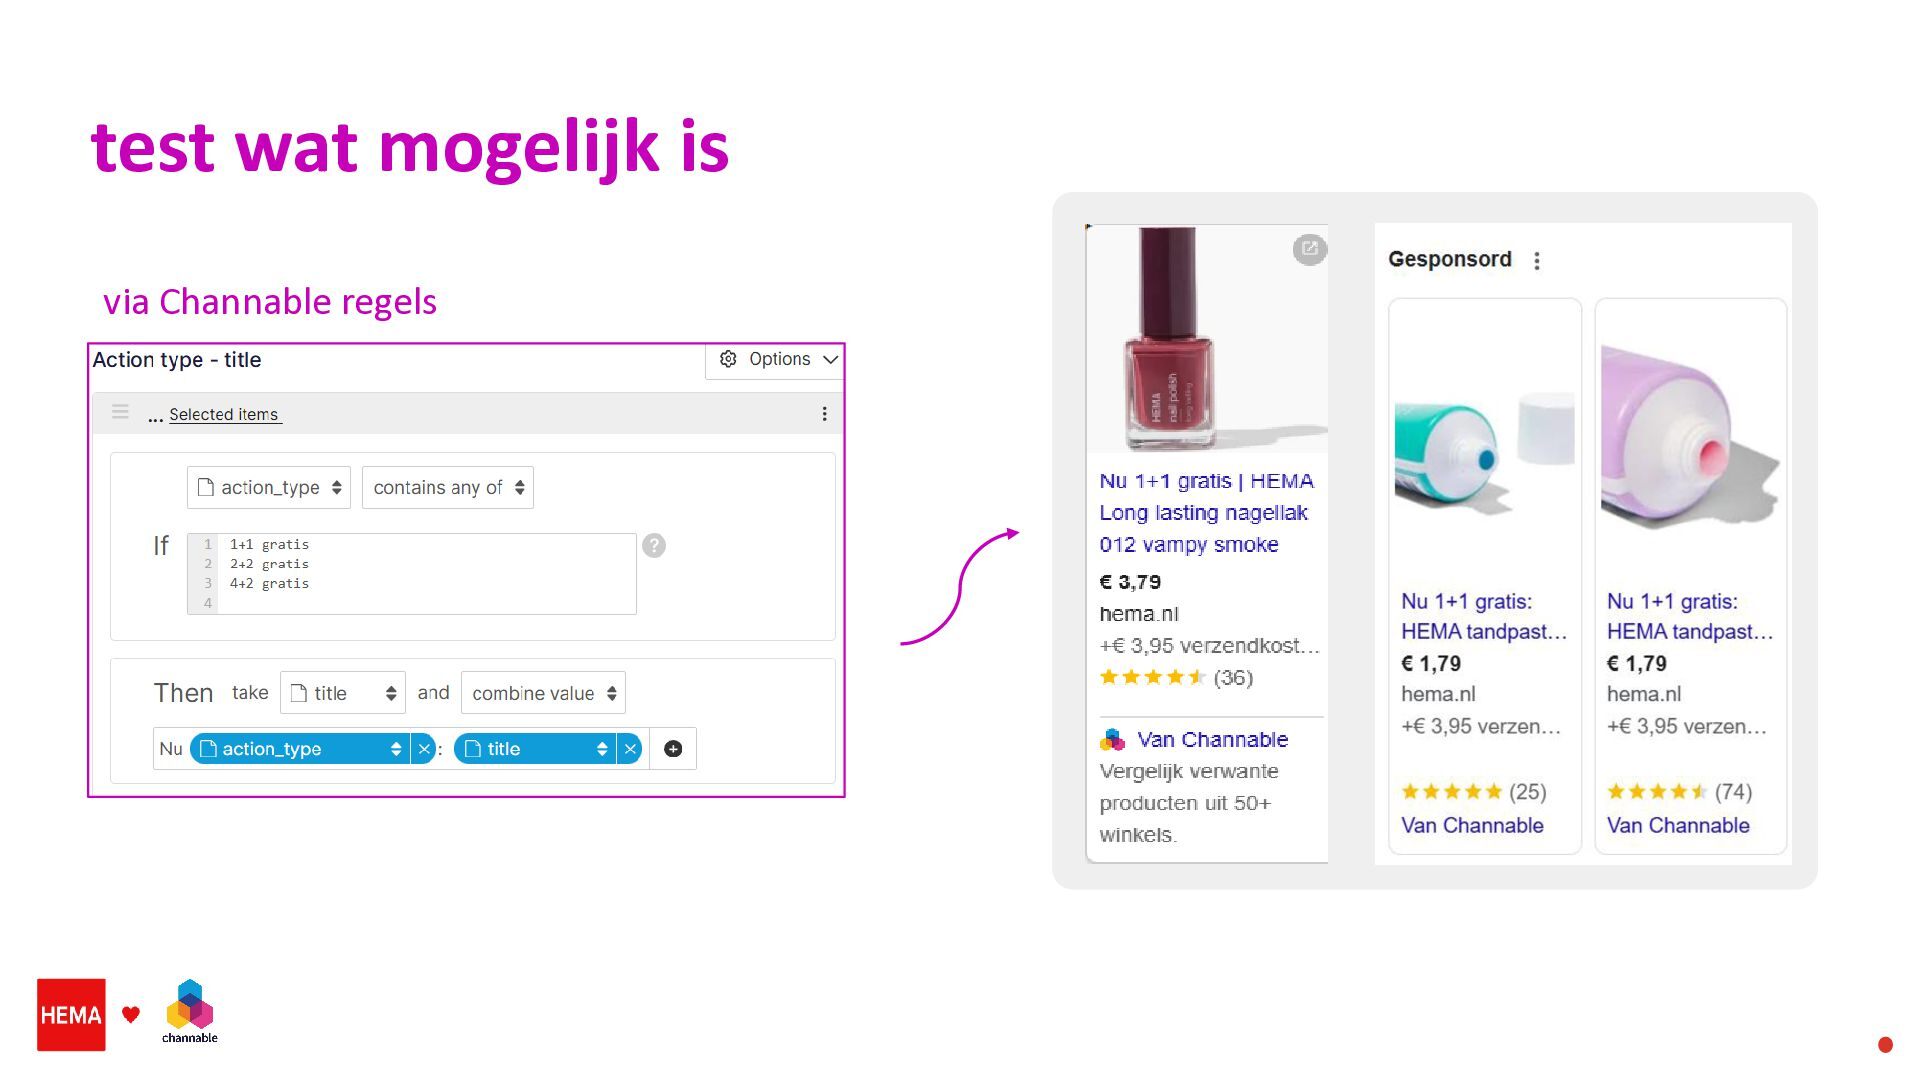Click the Channable logo at bottom left
This screenshot has height=1080, width=1920.
190,1012
